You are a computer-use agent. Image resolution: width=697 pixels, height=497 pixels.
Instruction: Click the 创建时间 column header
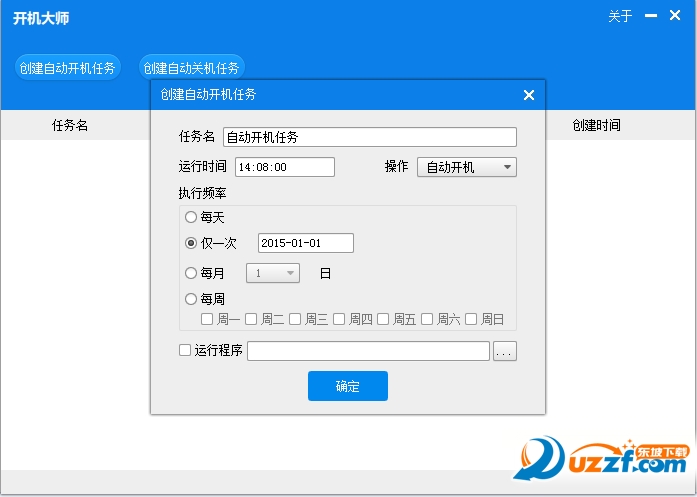[x=596, y=125]
